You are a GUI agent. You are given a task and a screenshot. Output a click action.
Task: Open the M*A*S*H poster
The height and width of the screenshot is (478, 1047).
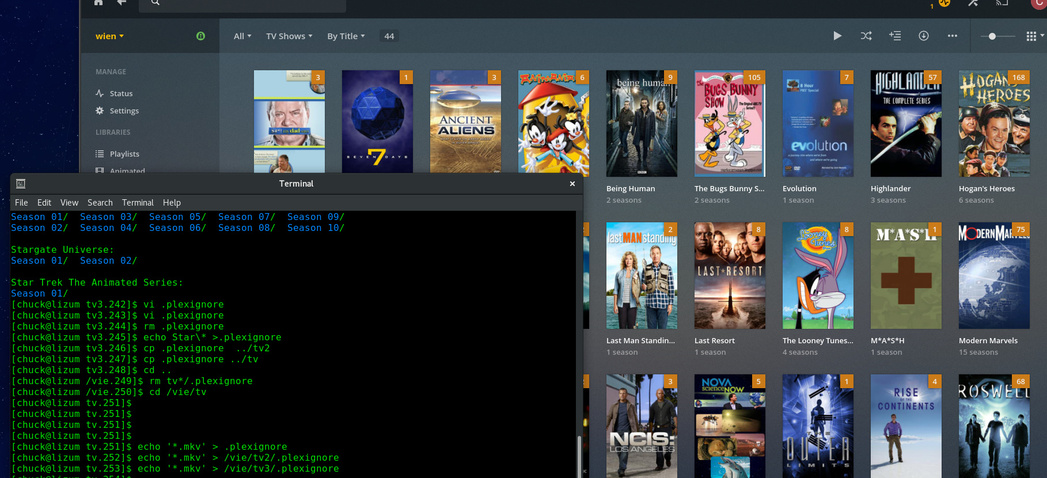click(906, 276)
